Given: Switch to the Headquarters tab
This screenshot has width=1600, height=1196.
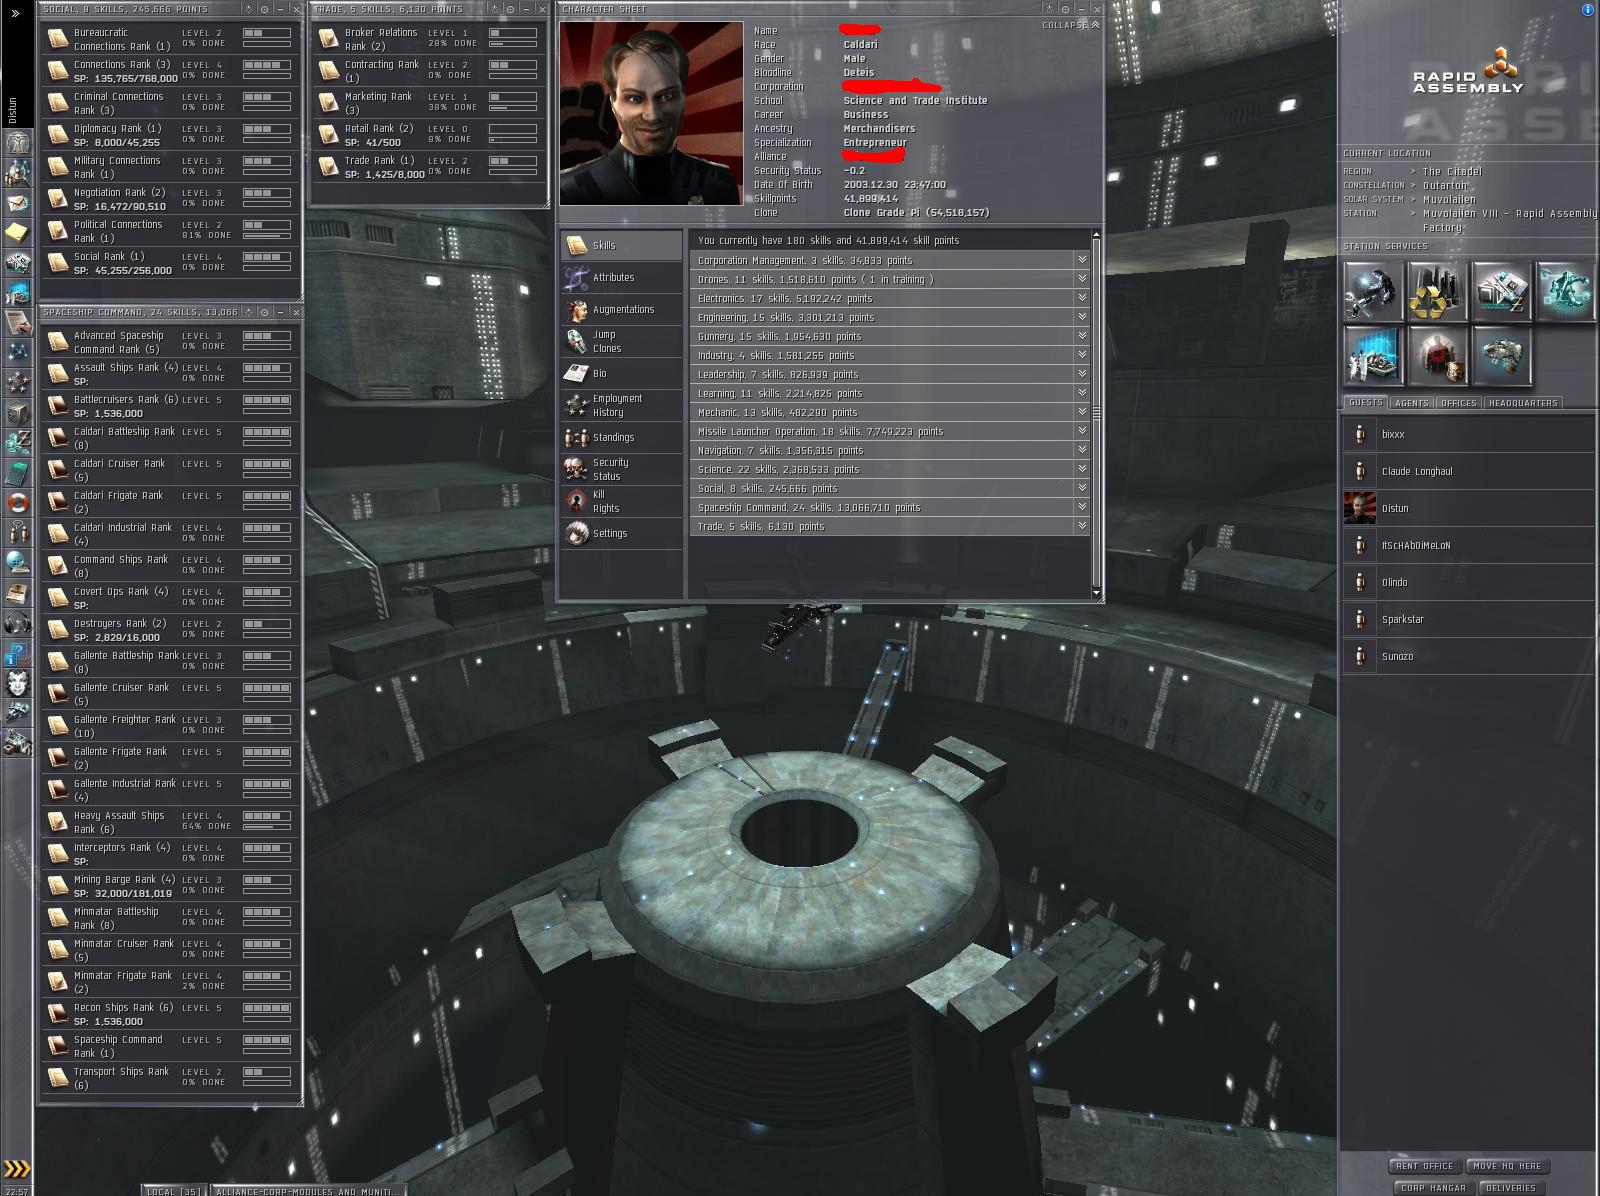Looking at the screenshot, I should tap(1522, 403).
